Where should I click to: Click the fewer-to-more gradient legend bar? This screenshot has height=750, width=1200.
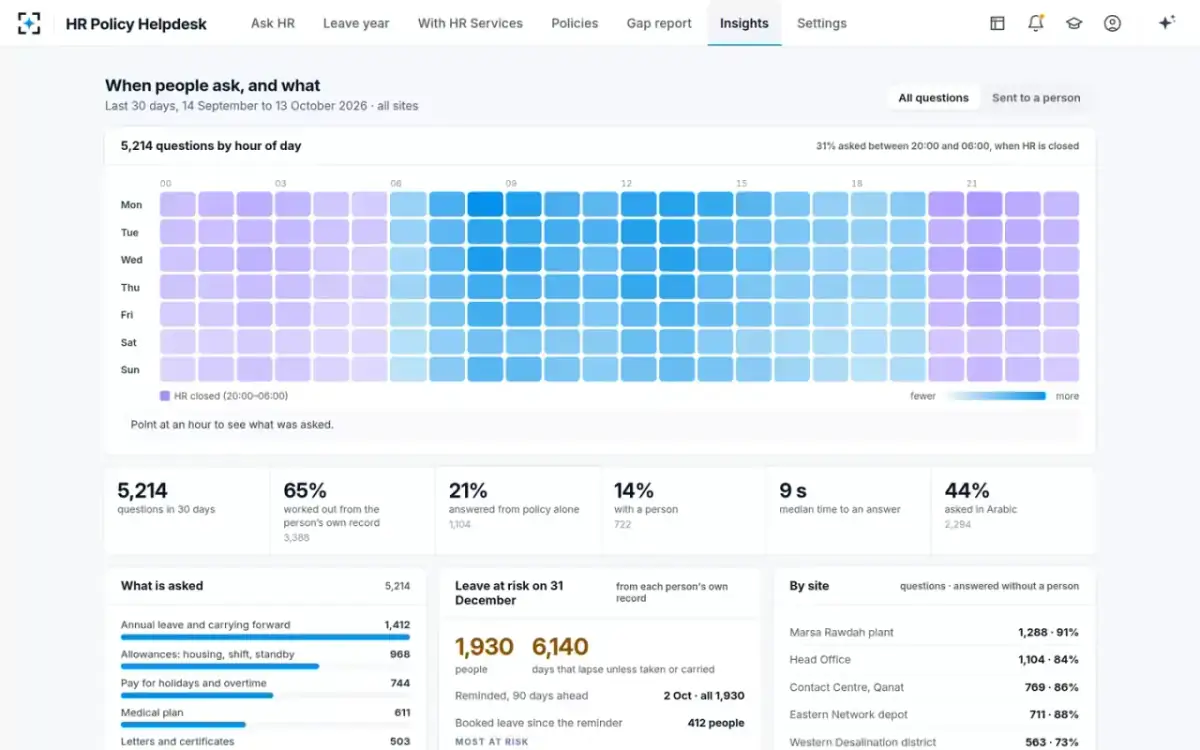(996, 396)
